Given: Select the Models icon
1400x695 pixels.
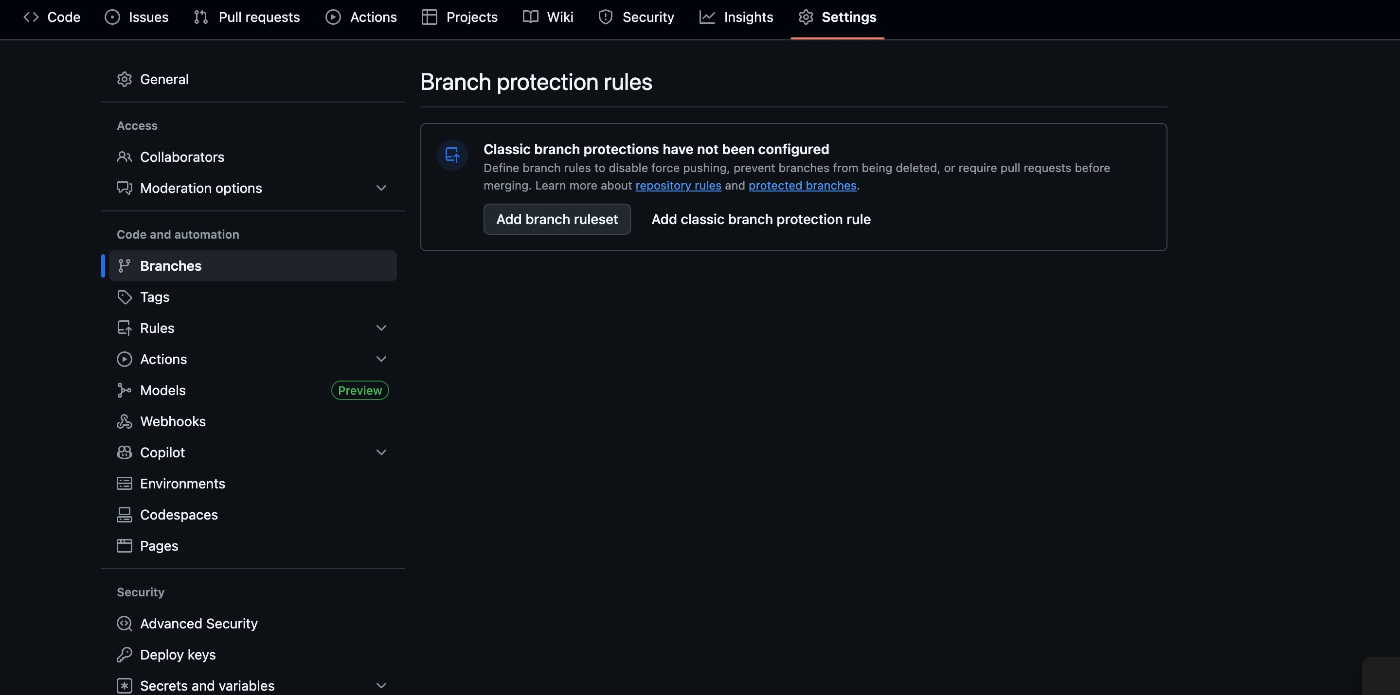Looking at the screenshot, I should tap(123, 390).
